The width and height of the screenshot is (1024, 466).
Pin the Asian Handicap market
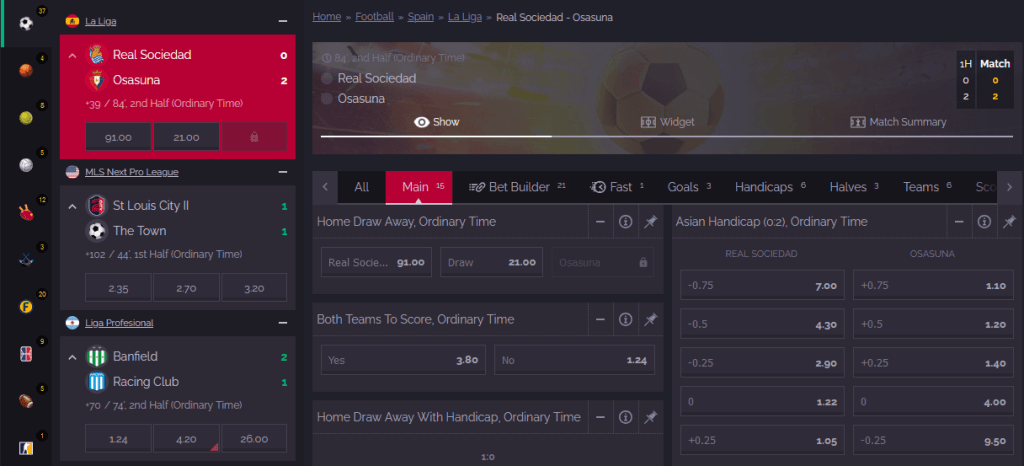pos(1010,222)
